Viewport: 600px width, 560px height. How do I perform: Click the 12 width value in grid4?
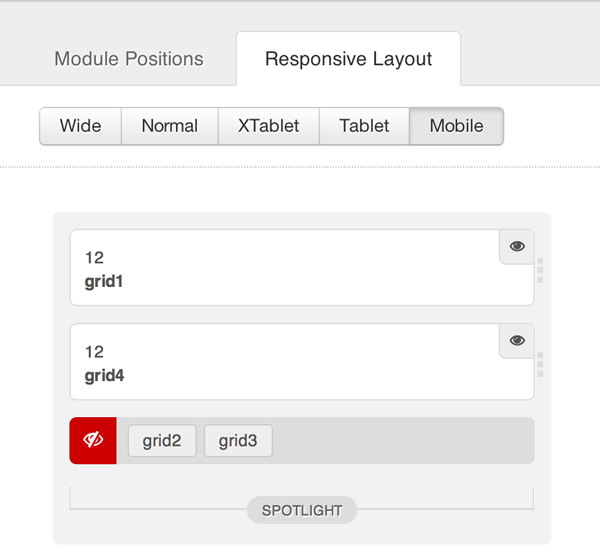tap(94, 352)
